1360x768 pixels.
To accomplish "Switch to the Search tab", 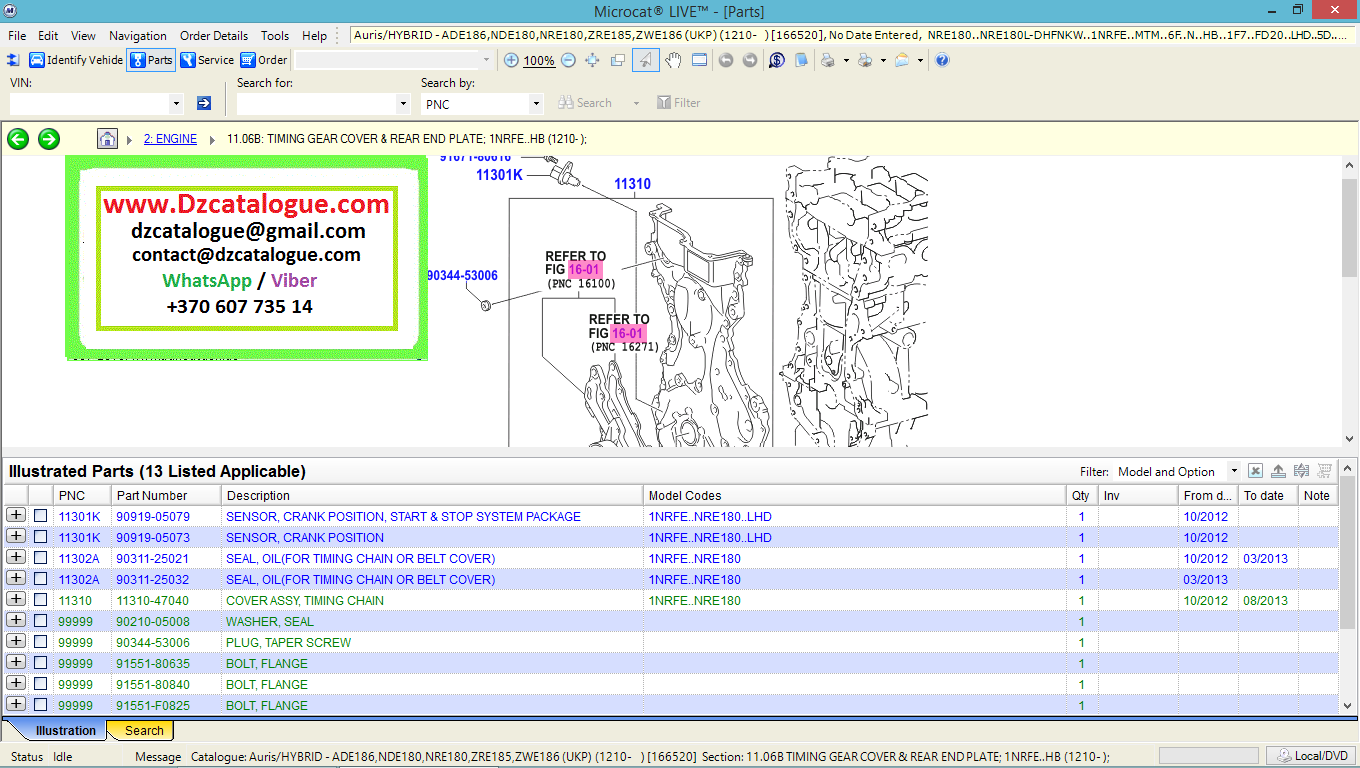I will (144, 730).
